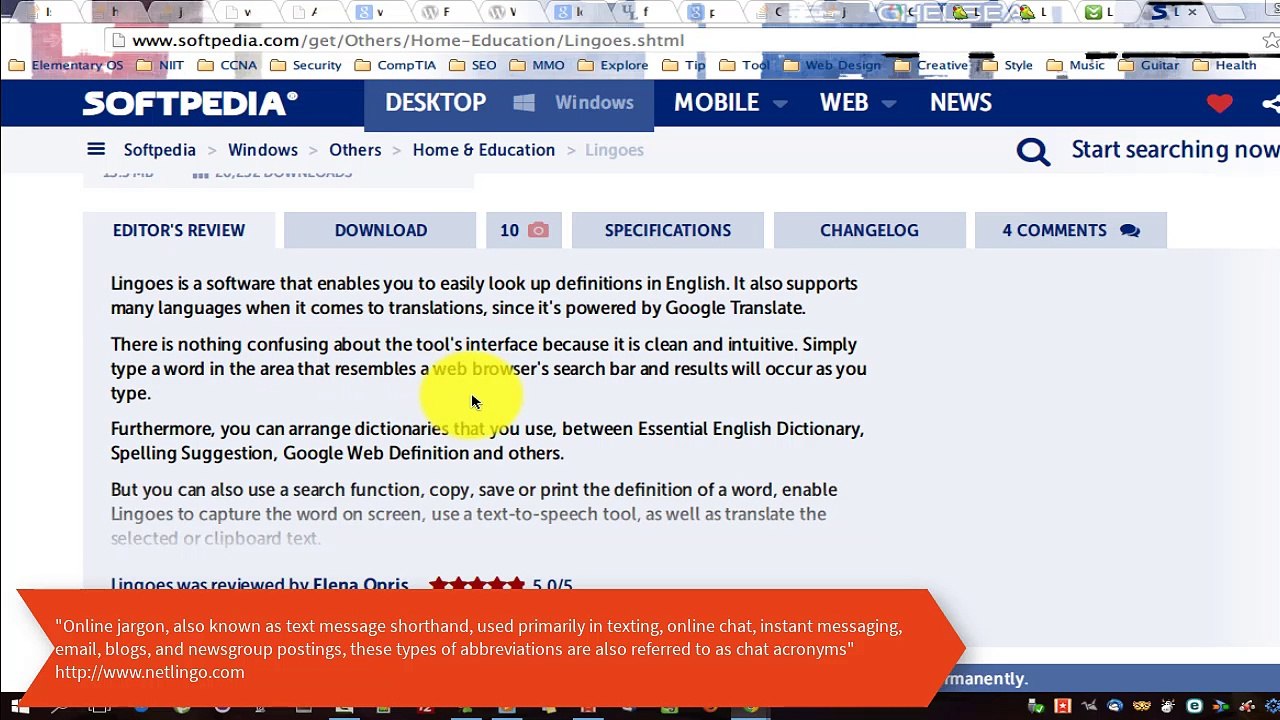Click the Lingoes breadcrumb item
The width and height of the screenshot is (1280, 720).
pos(614,150)
